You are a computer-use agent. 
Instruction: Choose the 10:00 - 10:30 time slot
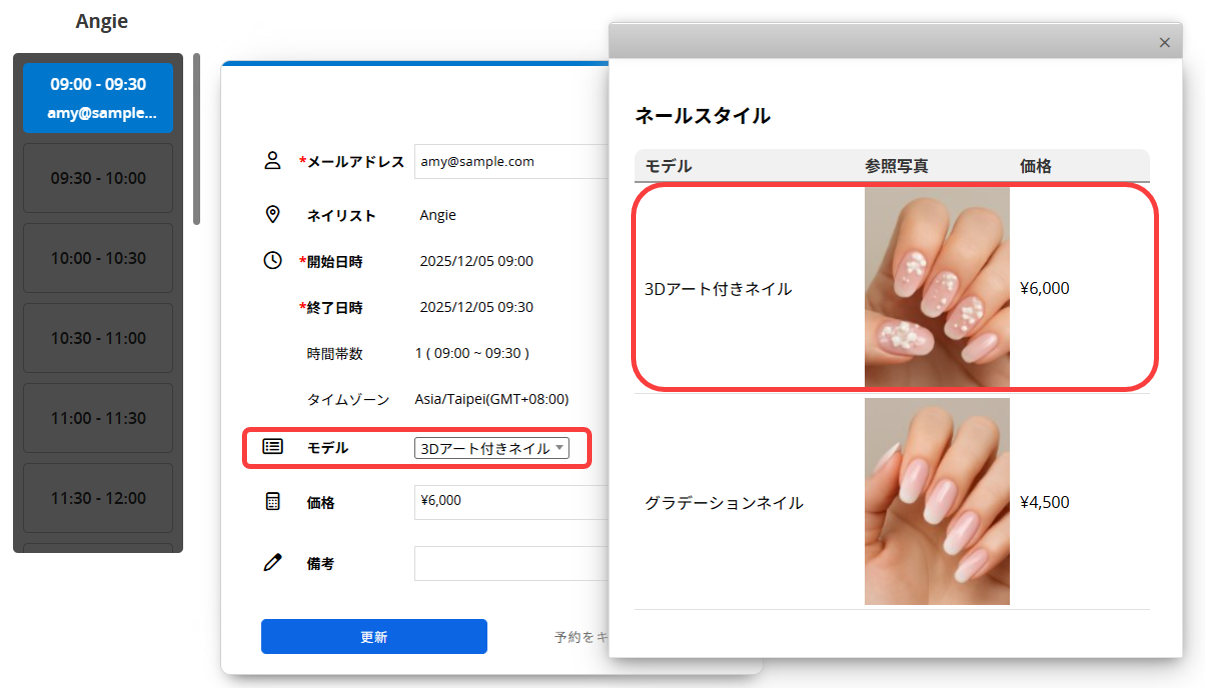(x=98, y=258)
